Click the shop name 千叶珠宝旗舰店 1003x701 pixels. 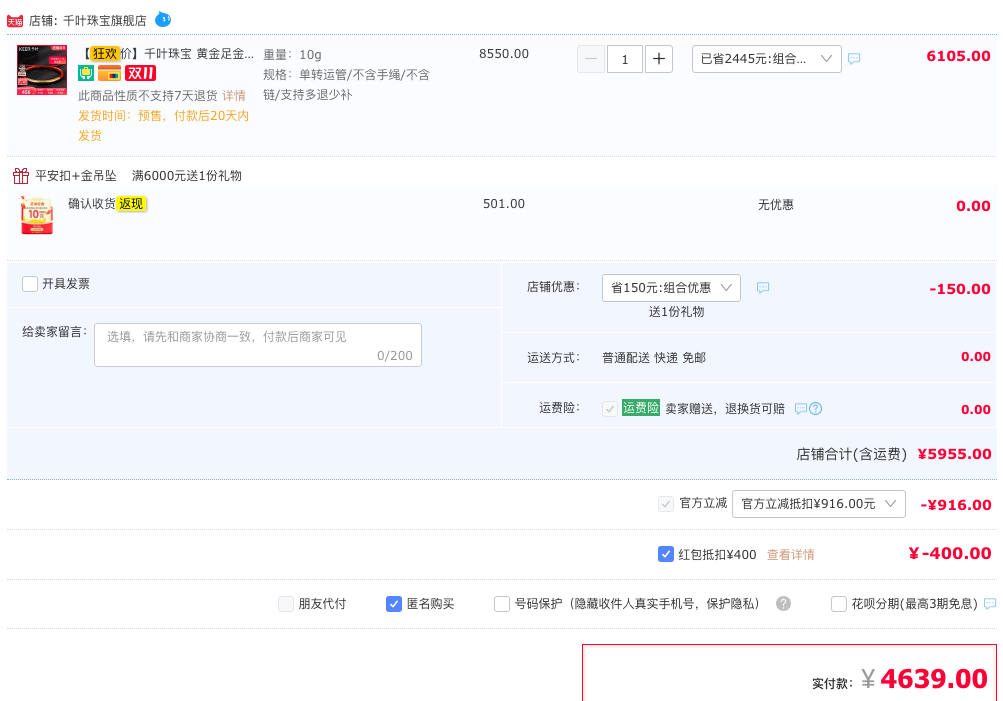click(104, 21)
